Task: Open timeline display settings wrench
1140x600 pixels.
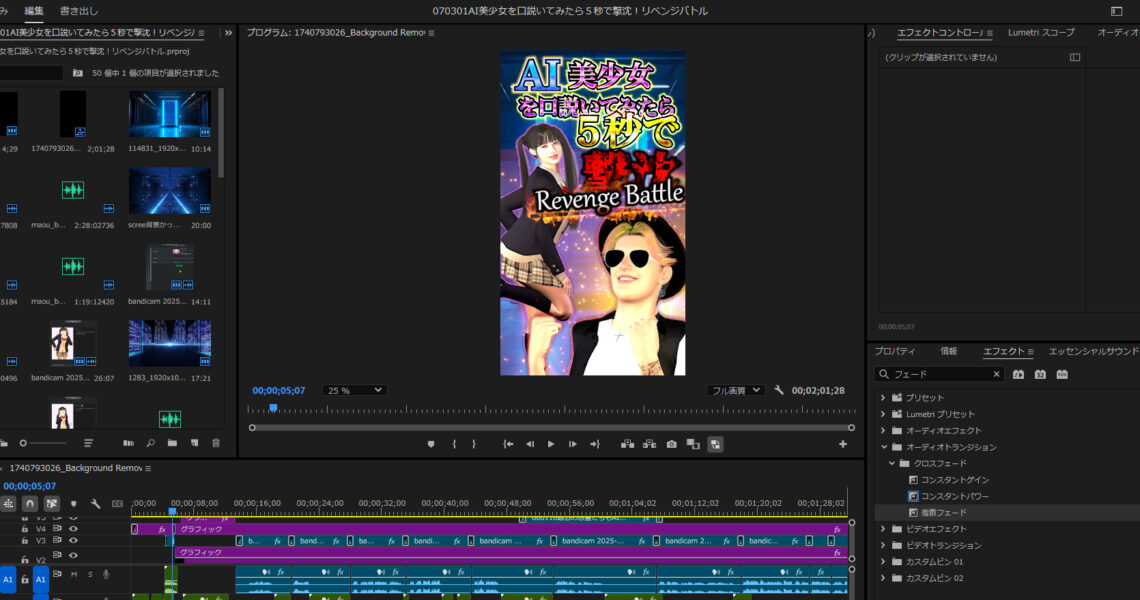Action: coord(95,503)
